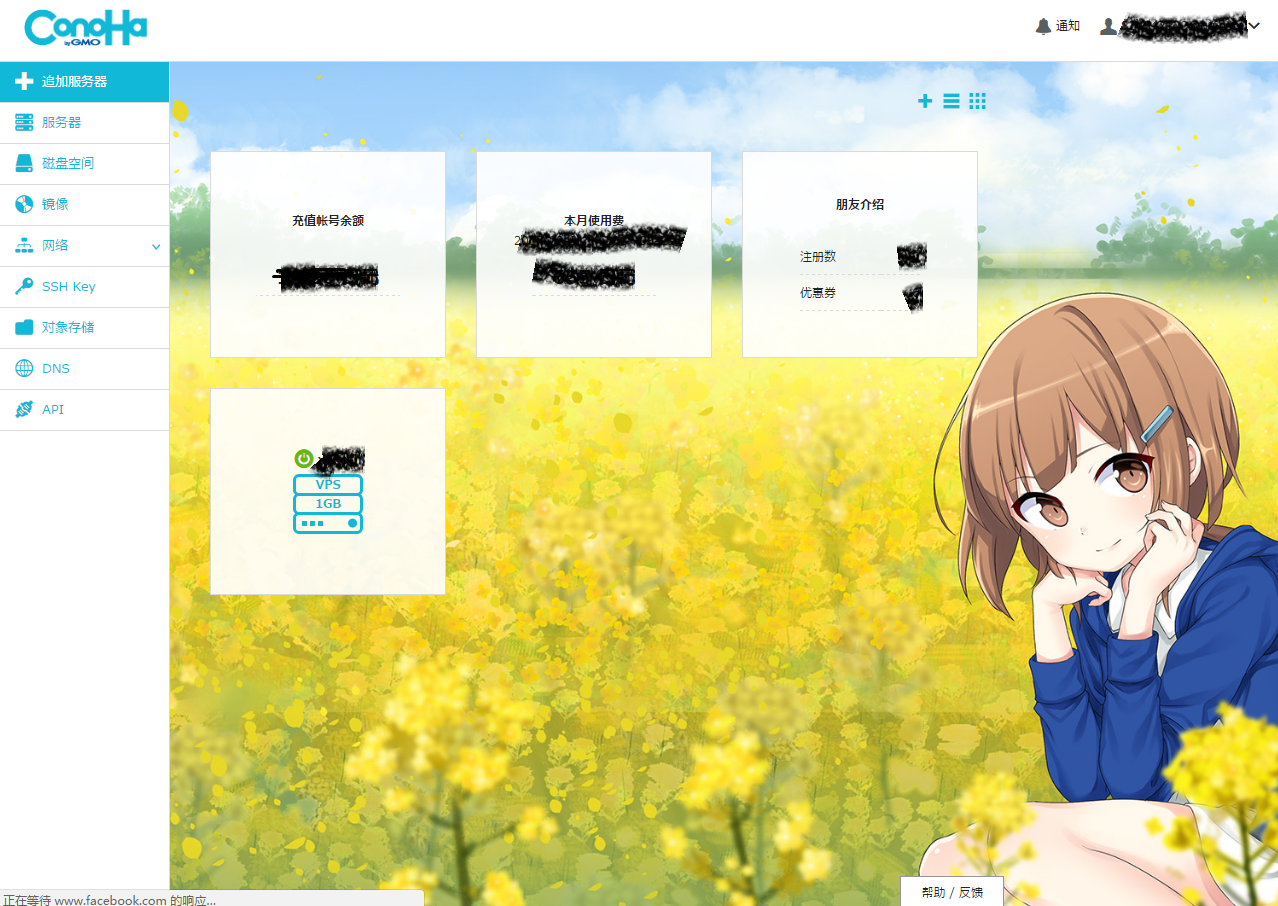Viewport: 1278px width, 906px height.
Task: Click the server rack icon in sidebar
Action: (24, 122)
